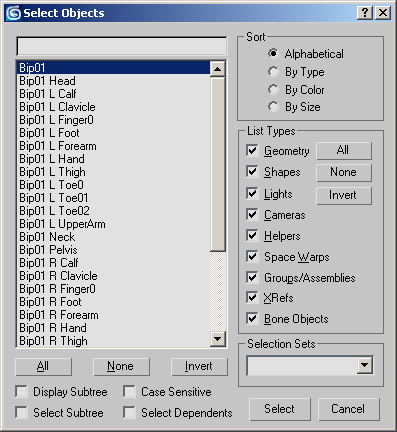Open the Selection Sets dropdown
The image size is (397, 432).
tap(365, 365)
